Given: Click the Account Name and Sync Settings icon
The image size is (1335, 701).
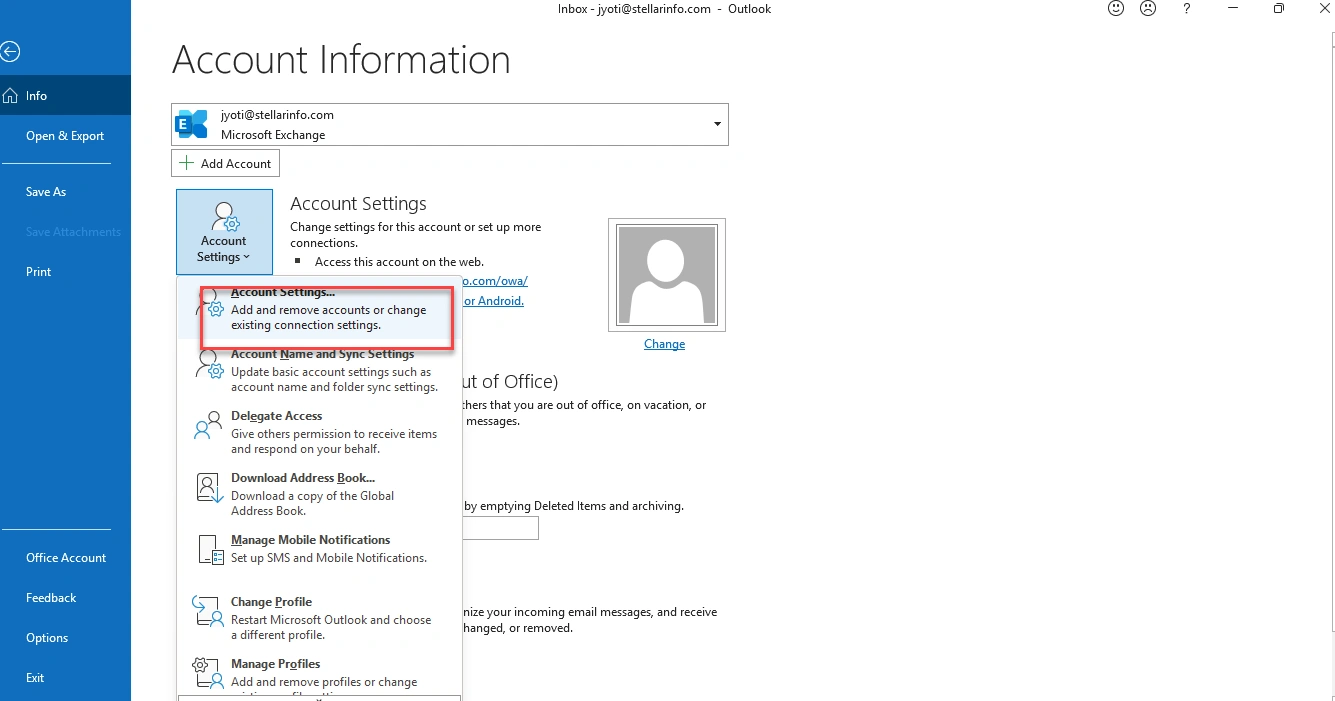Looking at the screenshot, I should [x=209, y=366].
